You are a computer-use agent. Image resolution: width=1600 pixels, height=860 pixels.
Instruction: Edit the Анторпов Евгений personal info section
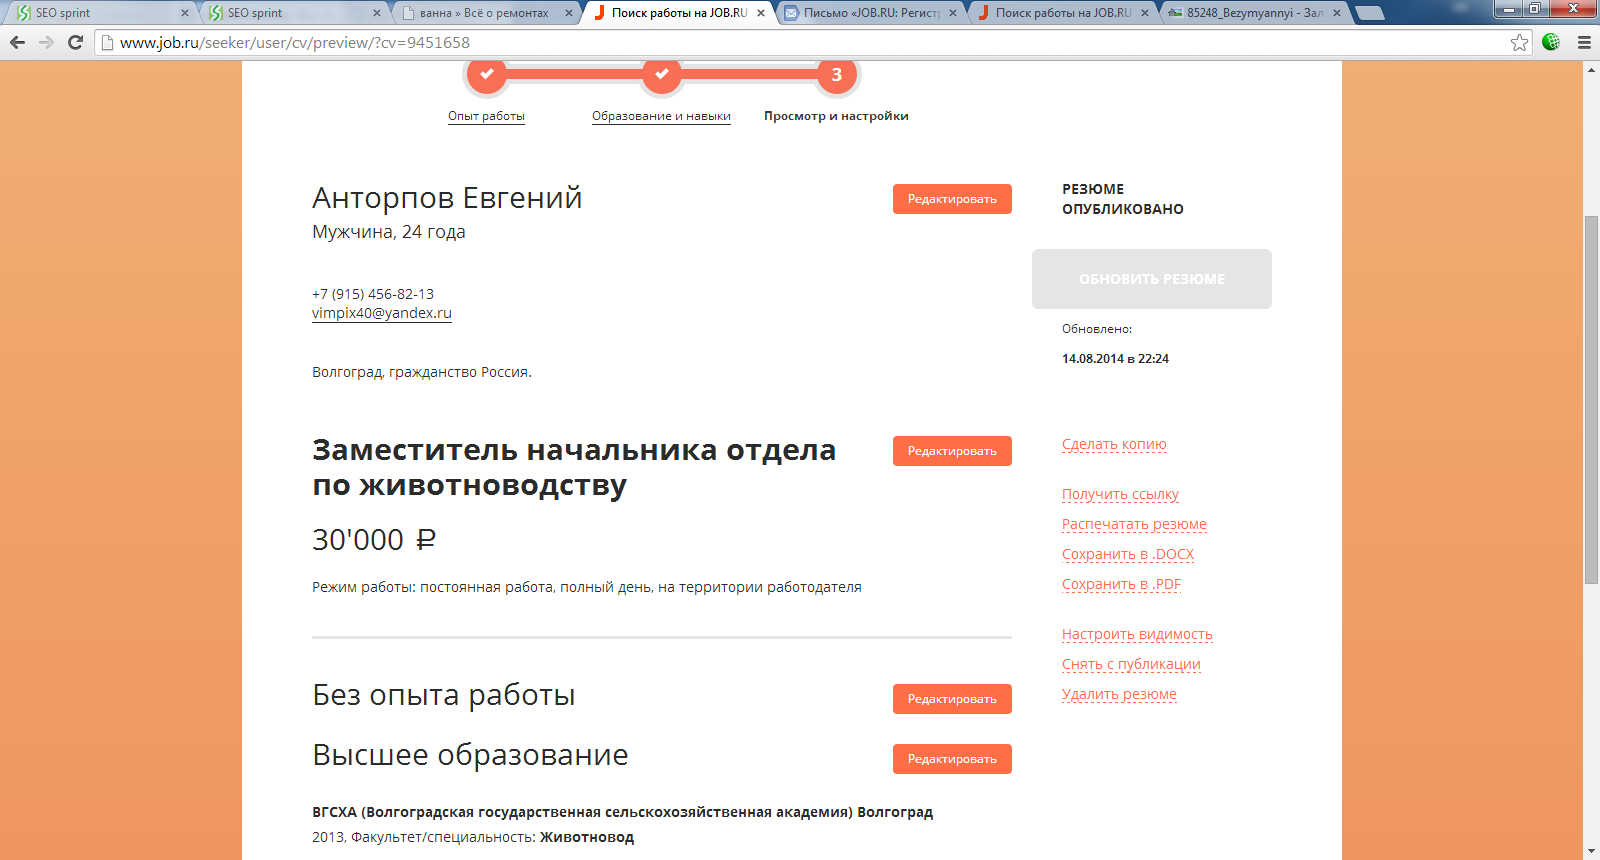coord(952,199)
